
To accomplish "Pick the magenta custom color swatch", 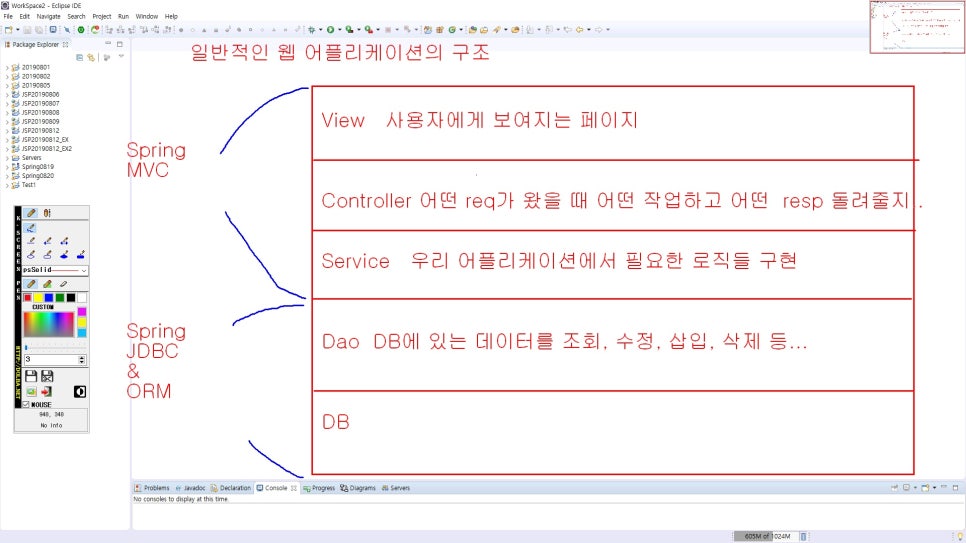I will [x=82, y=312].
